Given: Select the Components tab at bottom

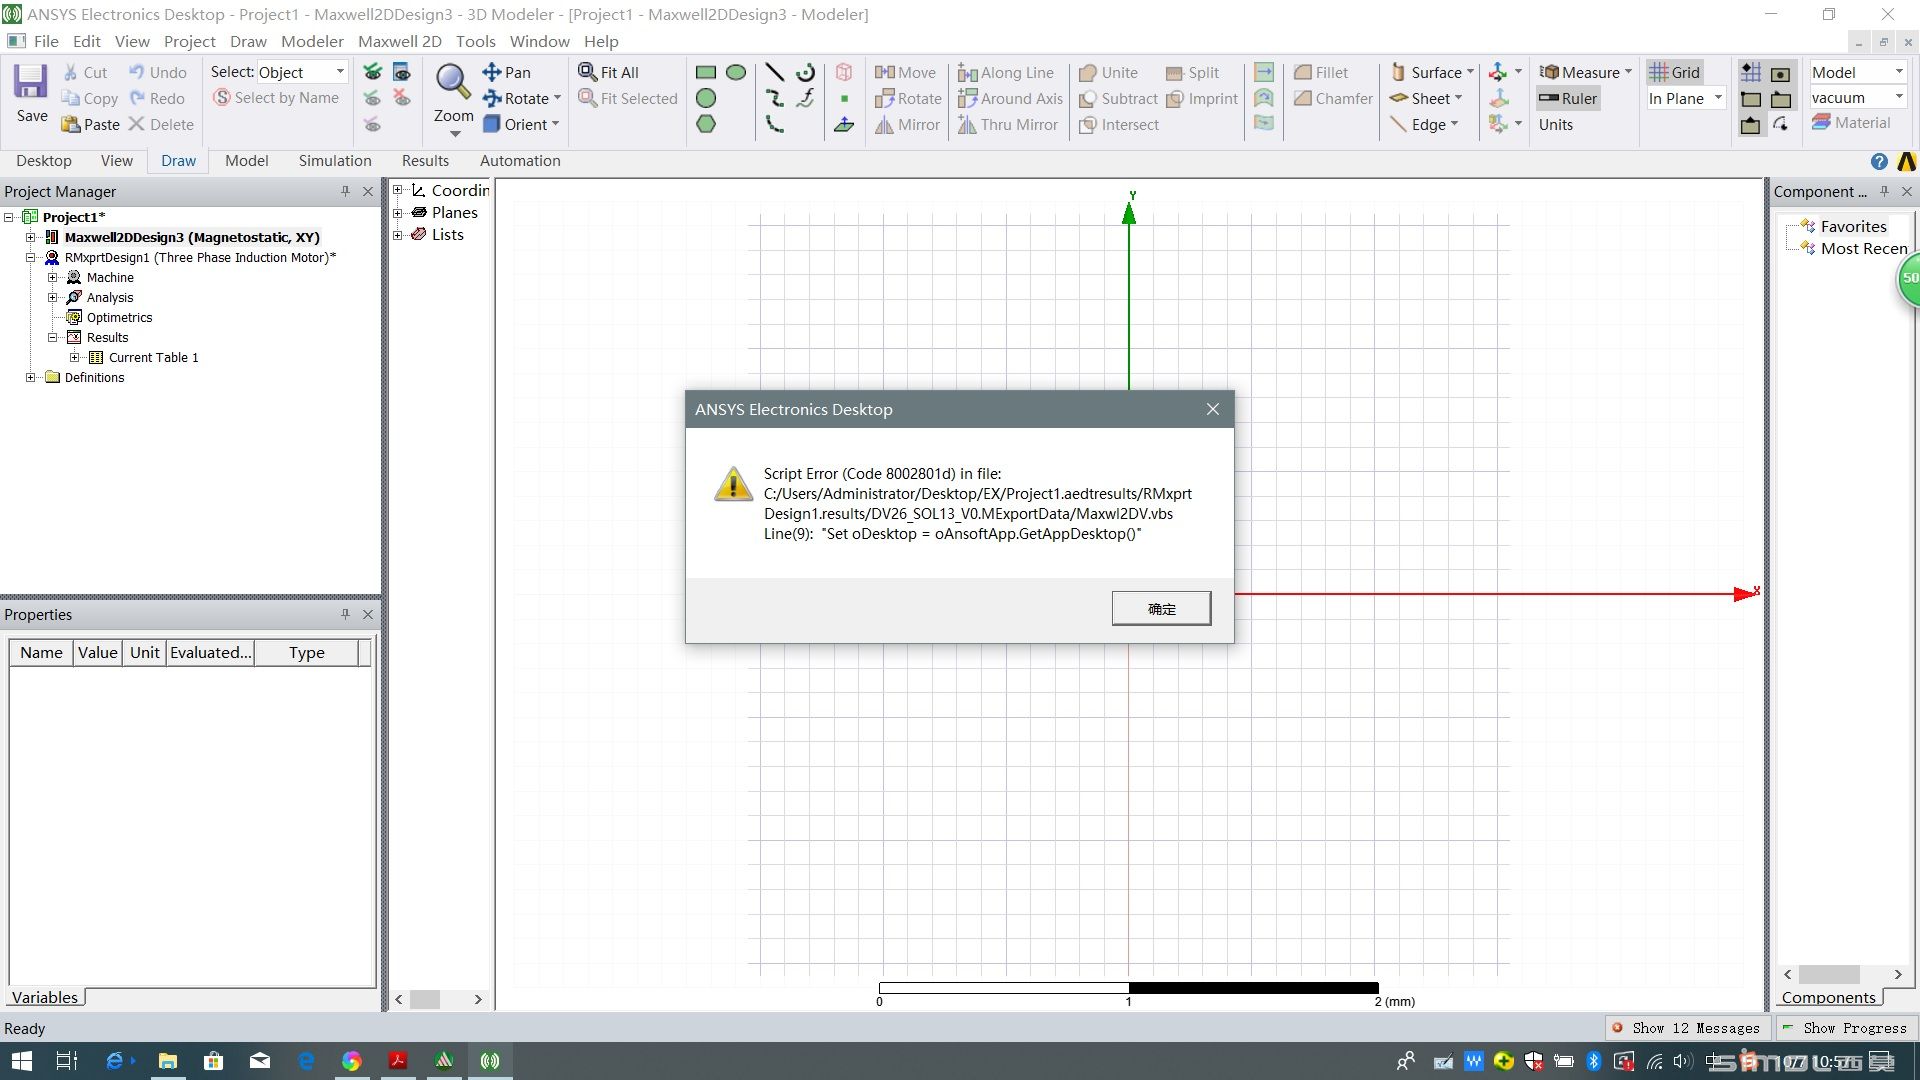Looking at the screenshot, I should click(x=1829, y=997).
